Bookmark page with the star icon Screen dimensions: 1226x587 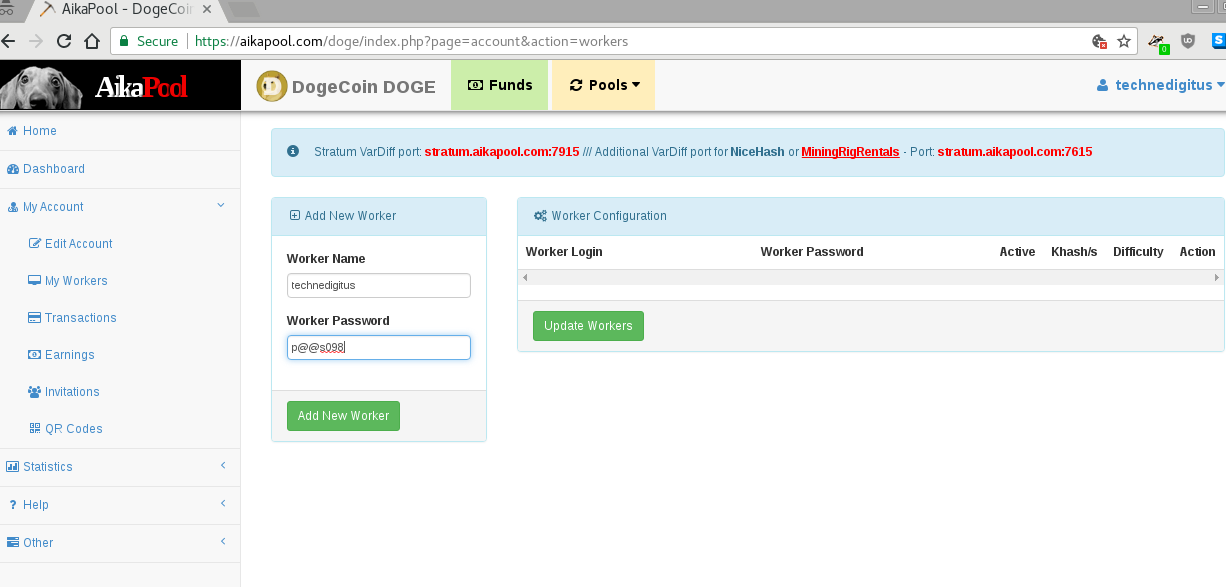(x=1124, y=41)
